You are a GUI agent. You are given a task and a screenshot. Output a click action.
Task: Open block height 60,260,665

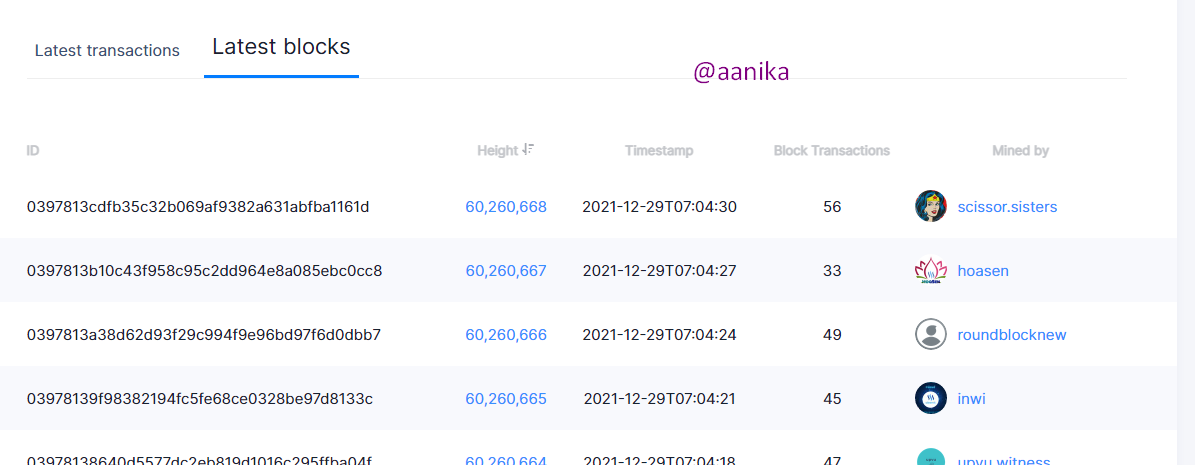click(x=506, y=399)
